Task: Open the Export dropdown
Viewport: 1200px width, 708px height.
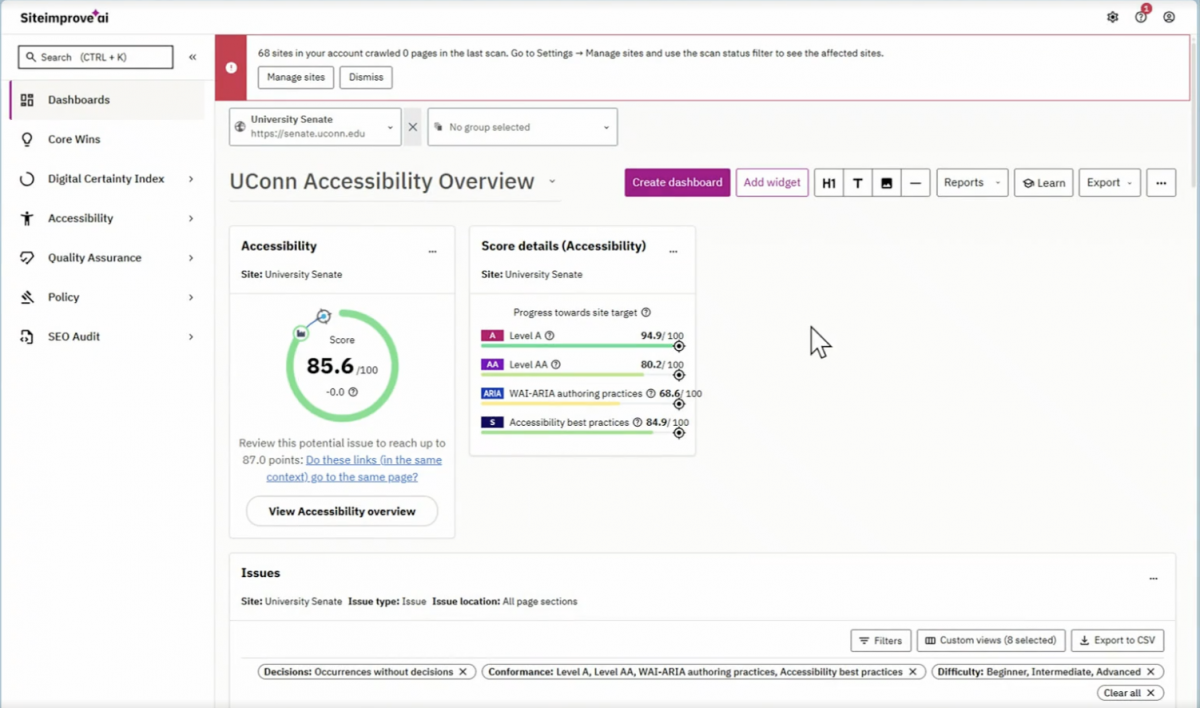Action: point(1110,183)
